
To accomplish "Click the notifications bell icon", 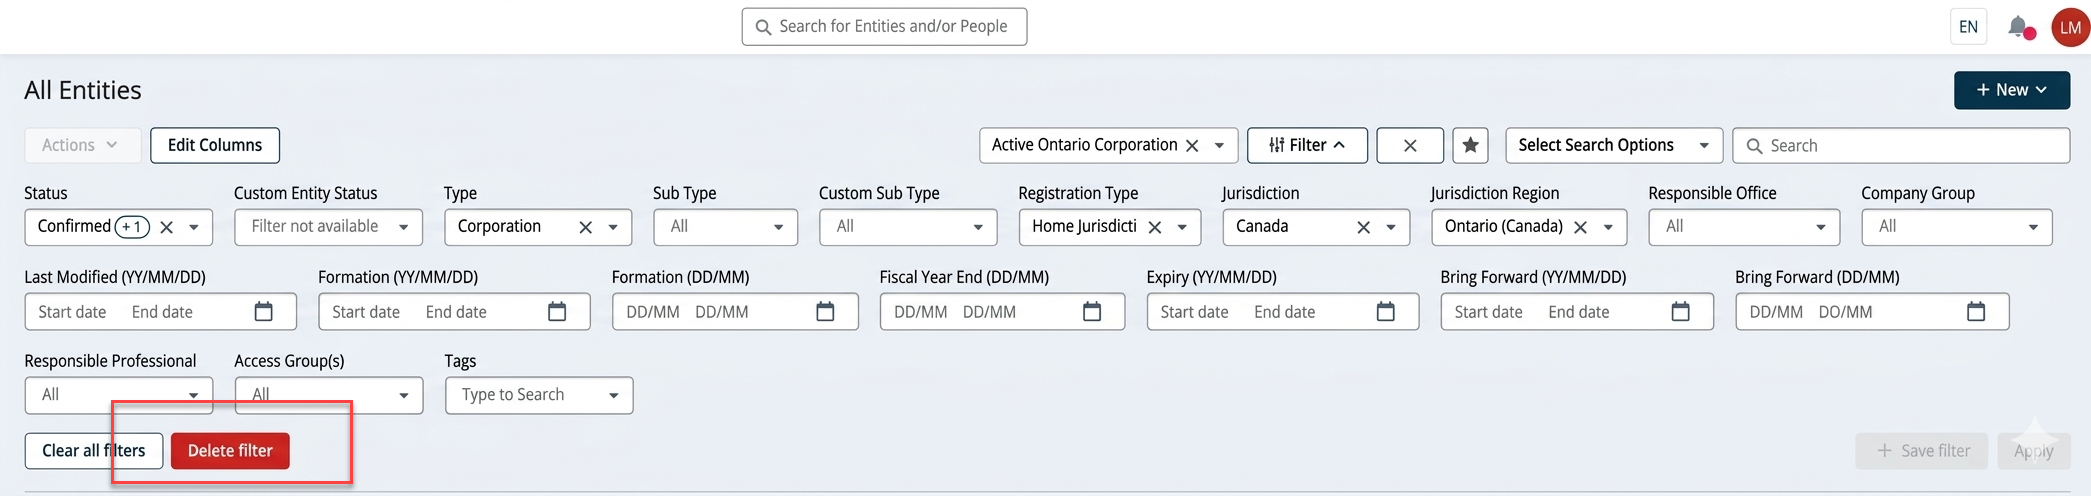I will 2019,27.
